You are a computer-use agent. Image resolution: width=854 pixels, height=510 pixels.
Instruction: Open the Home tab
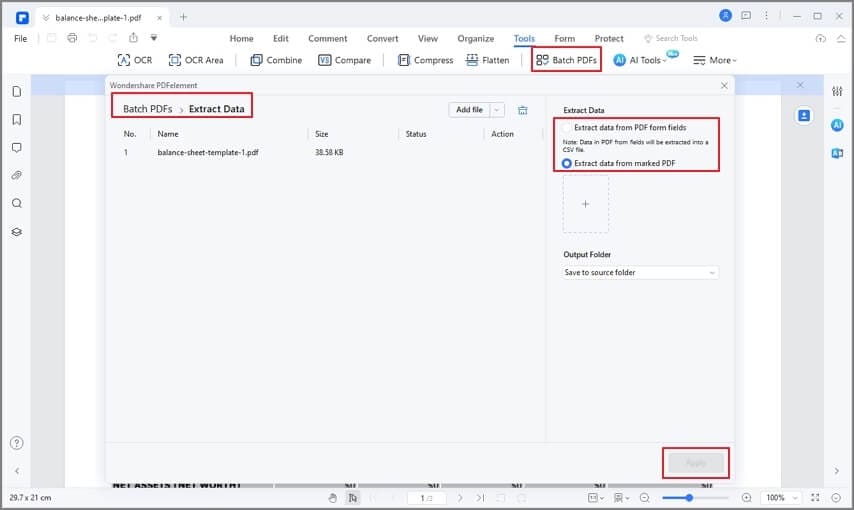241,38
